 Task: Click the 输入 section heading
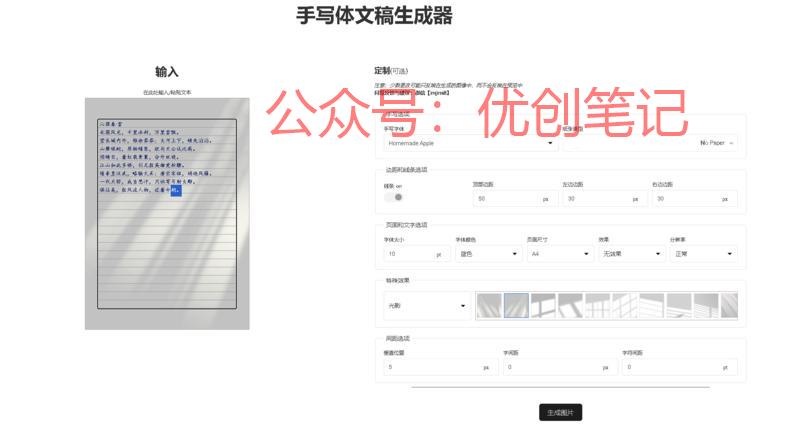click(x=167, y=71)
